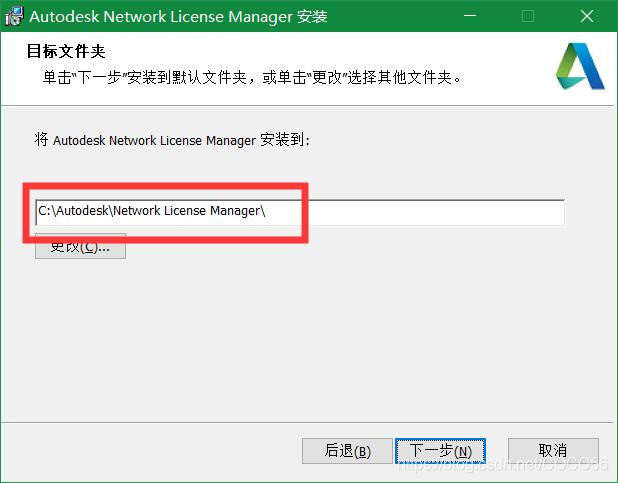Click the blank gray area below 更改 button
This screenshot has height=483, width=618.
coord(300,340)
